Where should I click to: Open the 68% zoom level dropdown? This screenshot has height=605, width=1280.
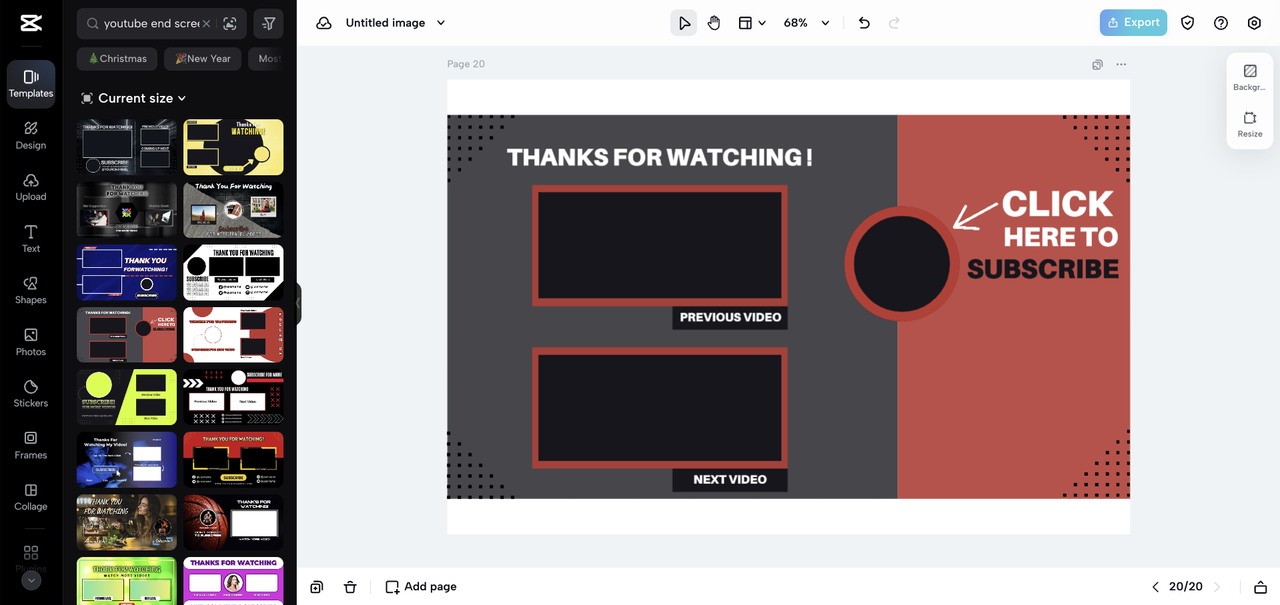click(806, 23)
